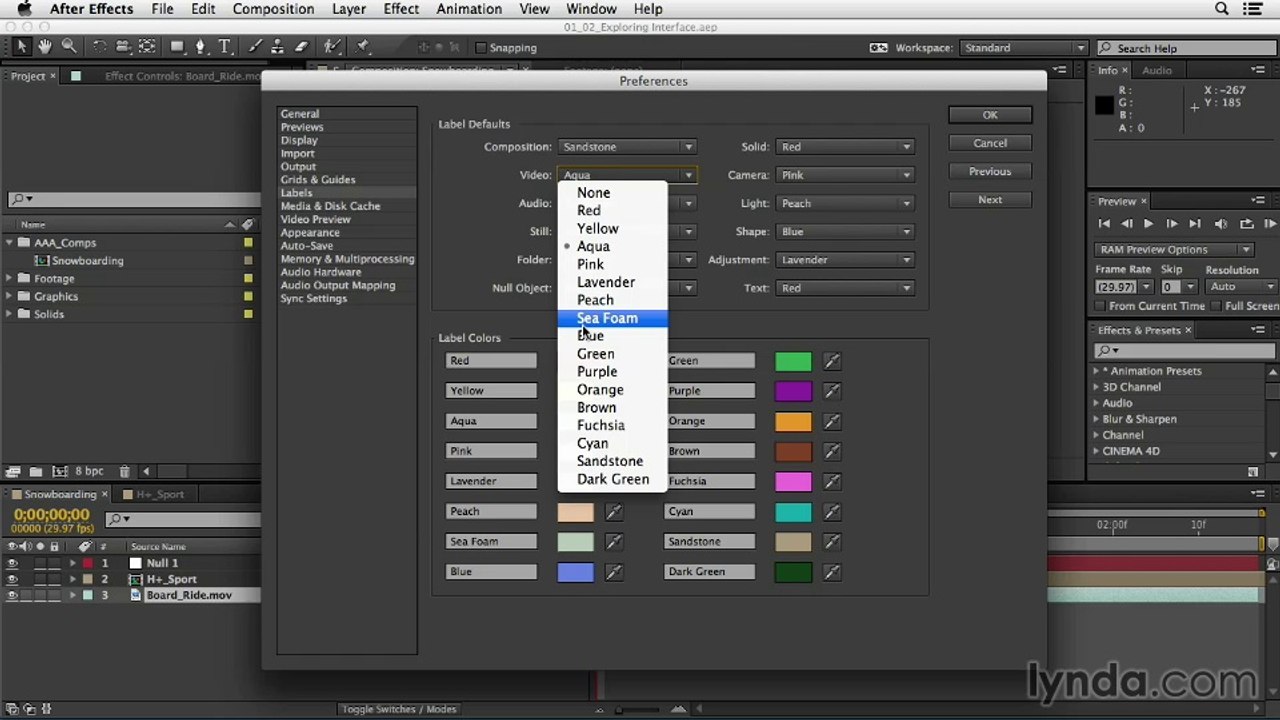
Task: Expand the Blur & Sharpen effects category
Action: [x=1096, y=419]
